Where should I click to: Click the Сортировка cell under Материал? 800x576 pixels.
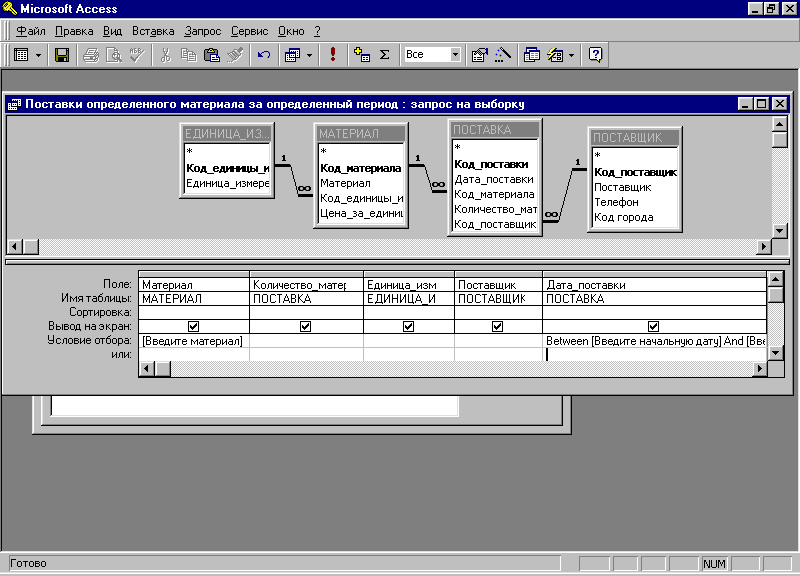194,312
